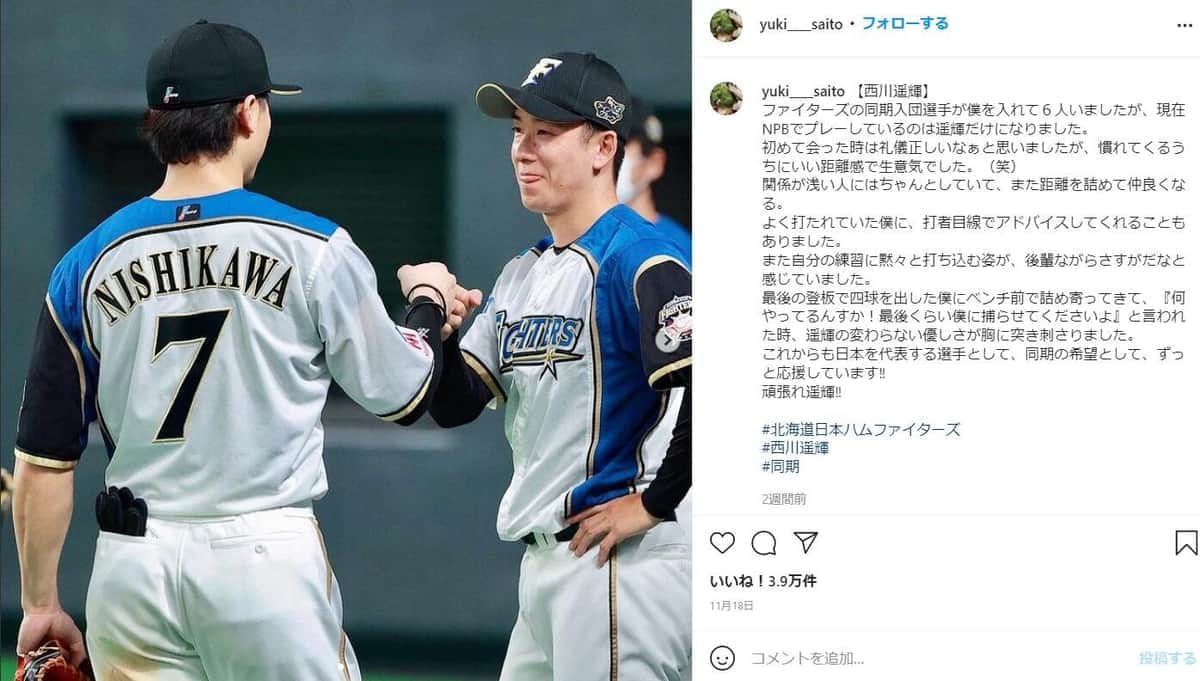Save post with bookmark icon
Screen dimensions: 1200x681
click(1186, 543)
